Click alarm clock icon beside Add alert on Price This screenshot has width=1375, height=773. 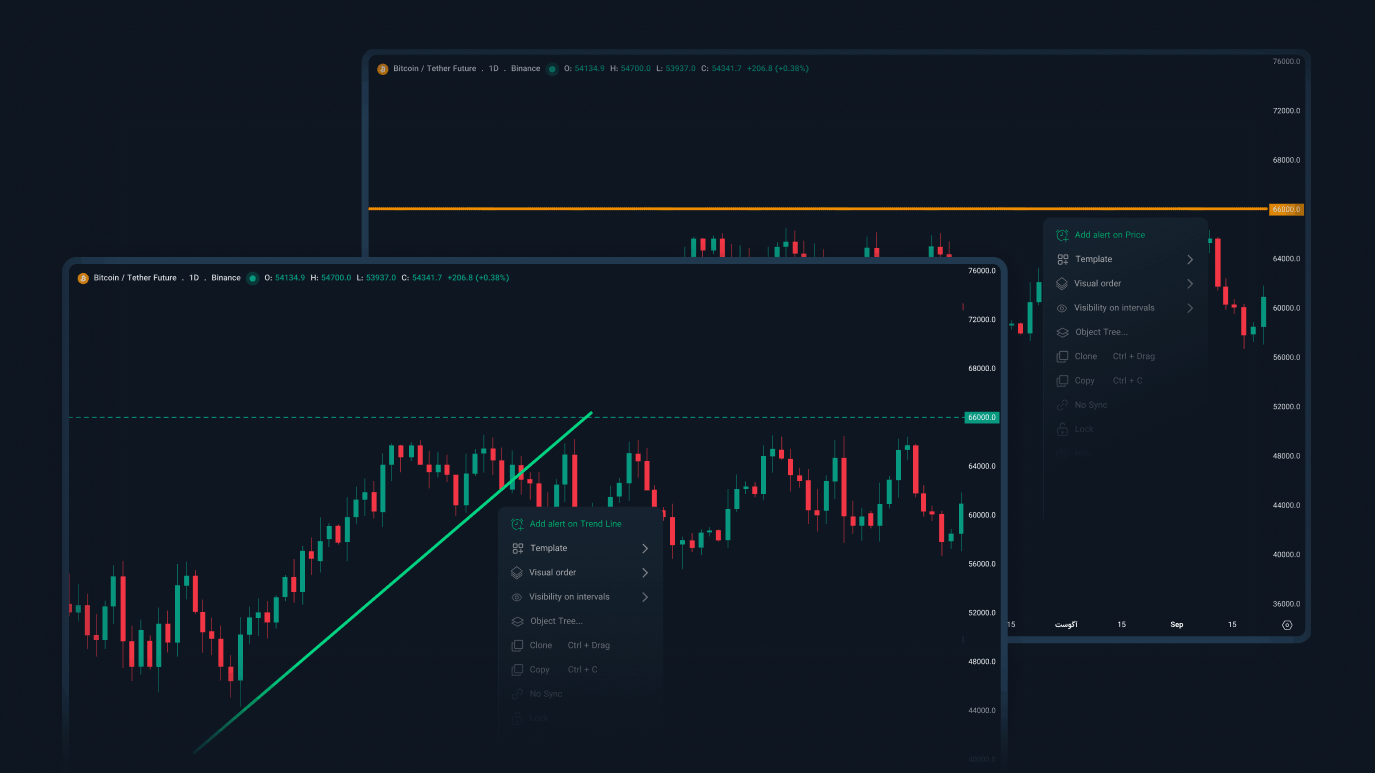(1062, 235)
